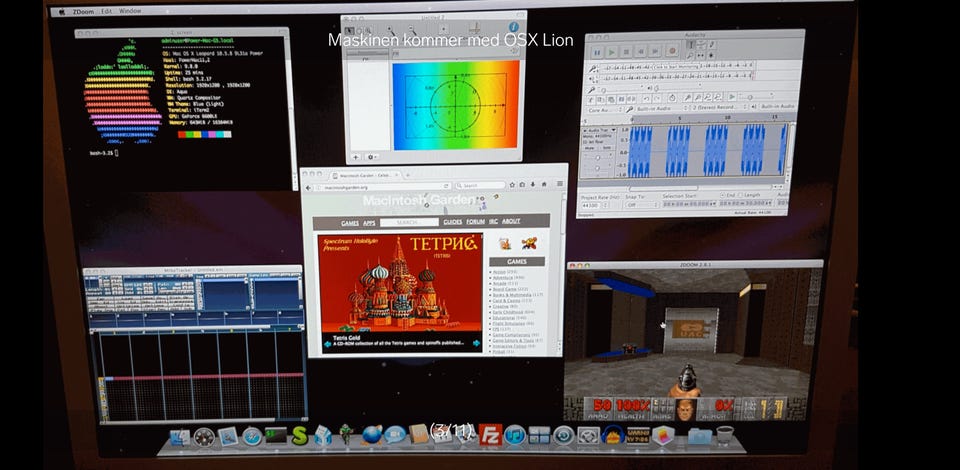Click previous arrow on Tetris Gold slideshow
Screen dimensions: 960x470
pos(328,344)
